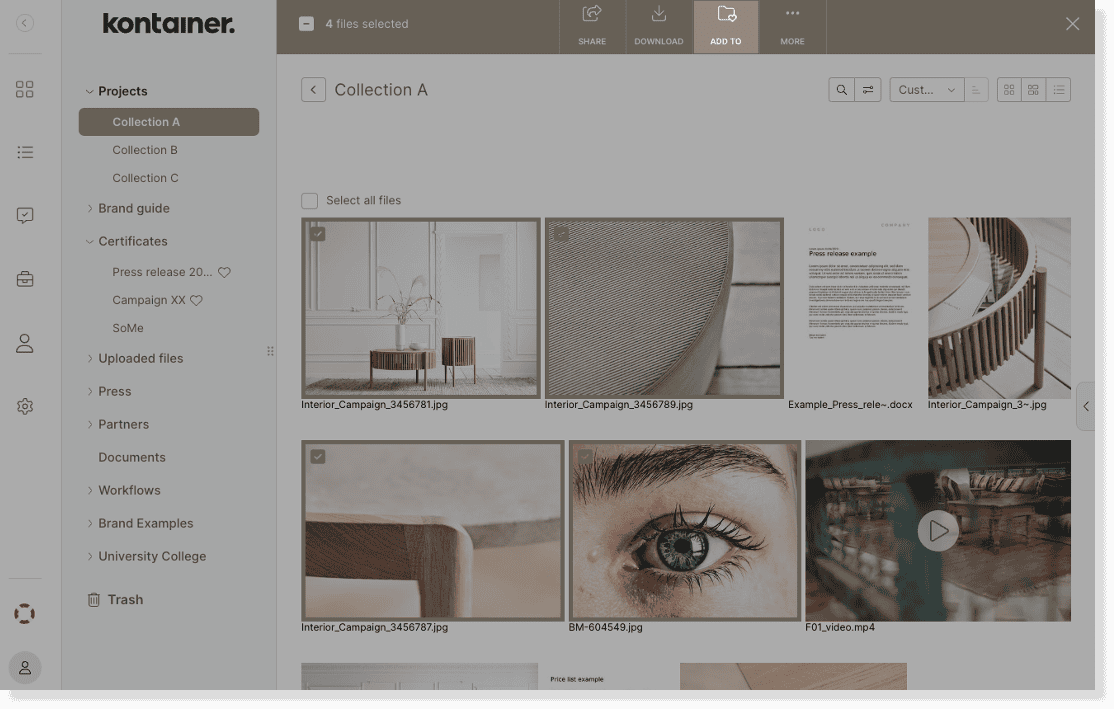Click the Download icon in toolbar

[658, 15]
